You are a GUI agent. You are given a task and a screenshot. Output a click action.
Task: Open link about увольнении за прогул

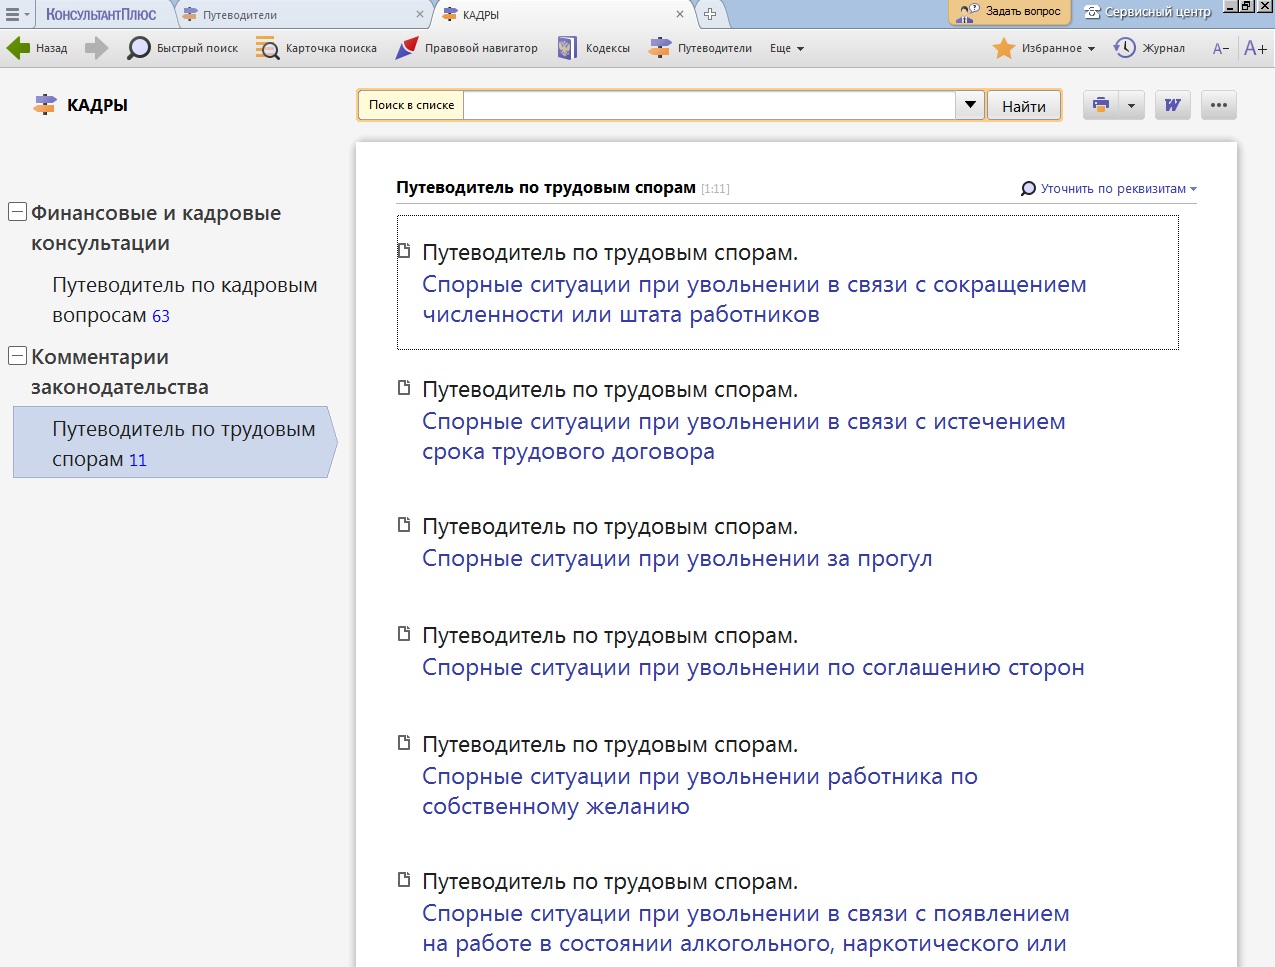676,558
